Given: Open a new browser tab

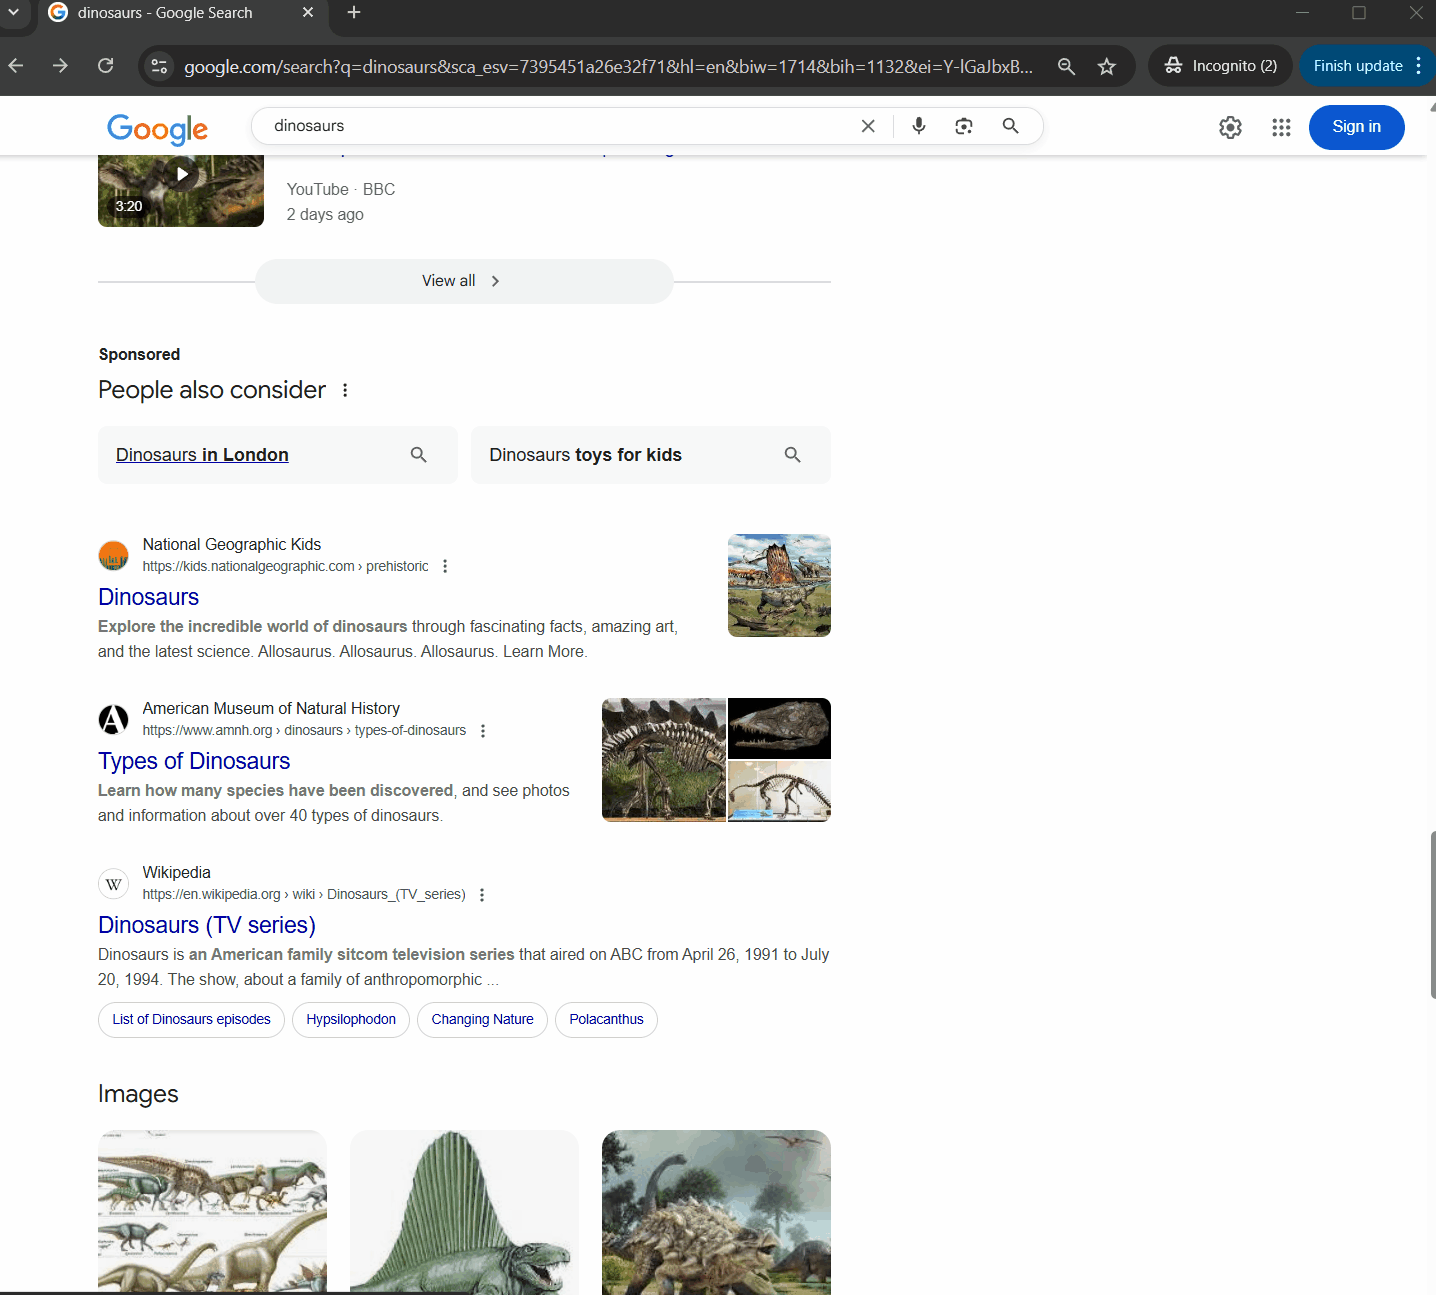Looking at the screenshot, I should point(354,13).
